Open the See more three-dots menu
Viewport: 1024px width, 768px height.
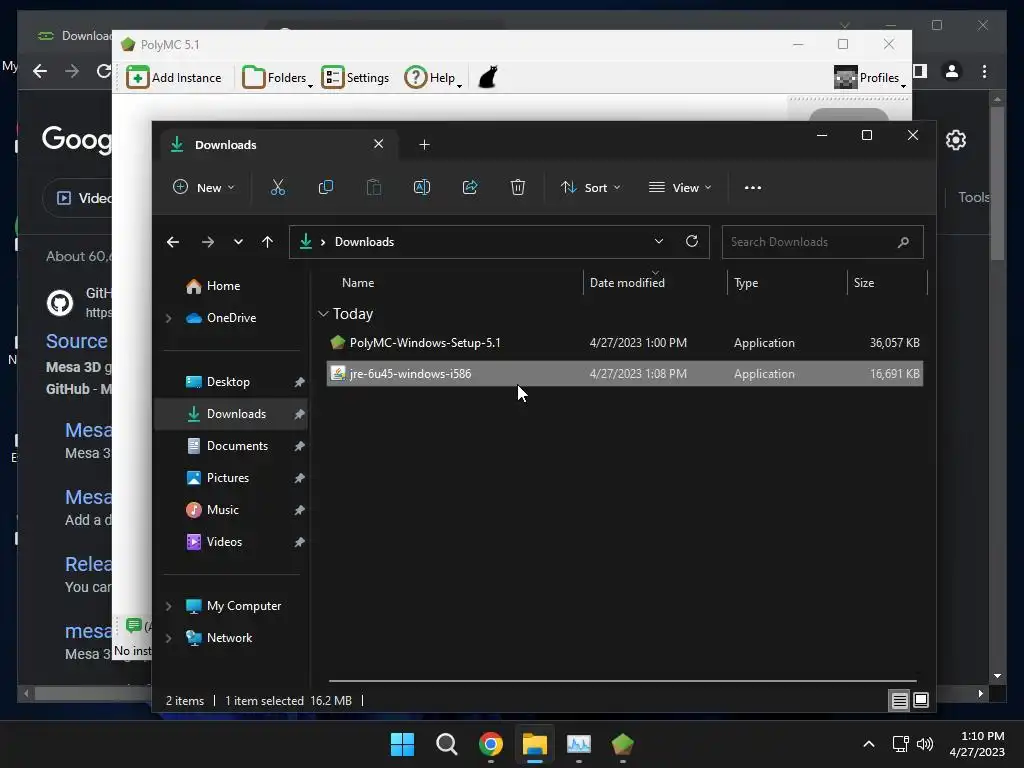coord(753,187)
